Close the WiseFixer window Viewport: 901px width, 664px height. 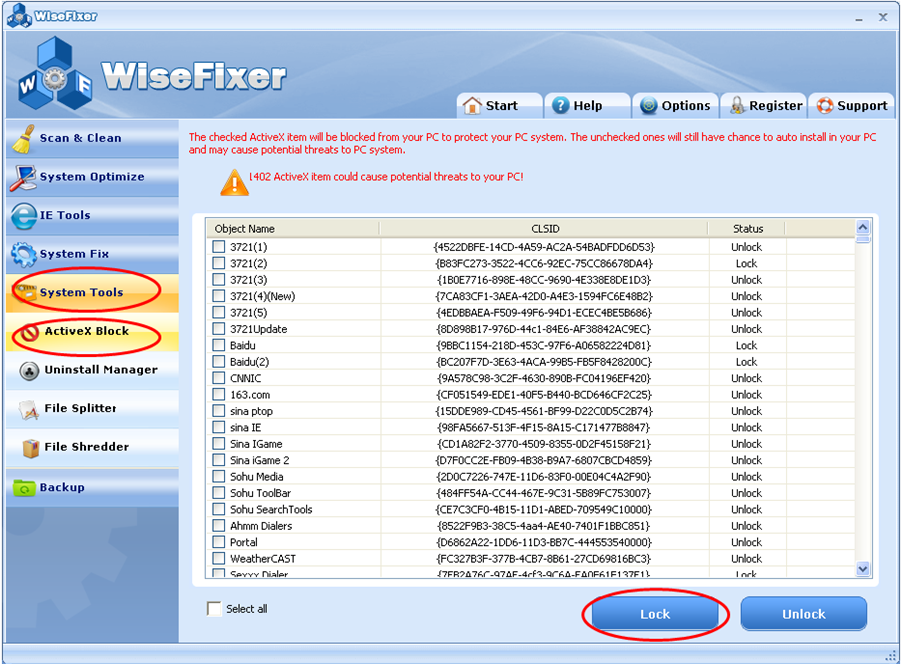click(883, 17)
